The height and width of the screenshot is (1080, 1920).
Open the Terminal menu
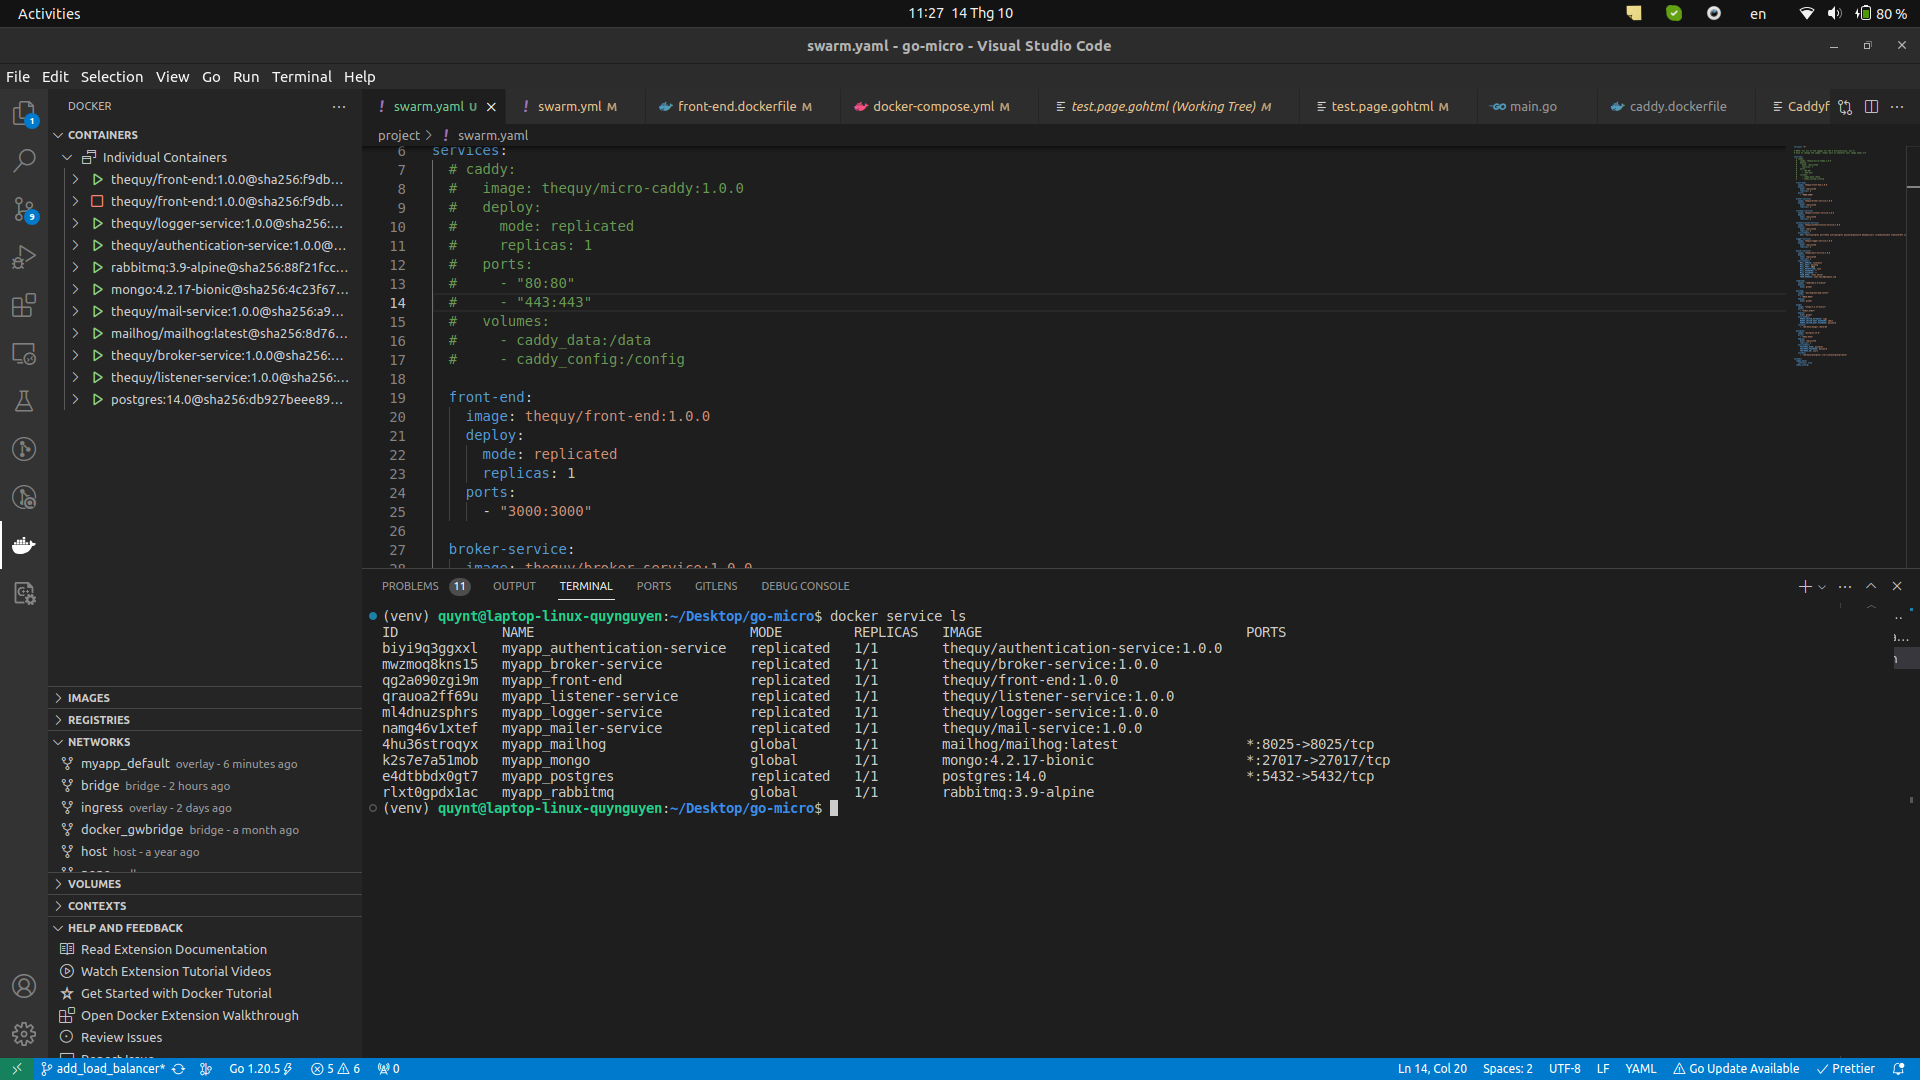pyautogui.click(x=301, y=76)
